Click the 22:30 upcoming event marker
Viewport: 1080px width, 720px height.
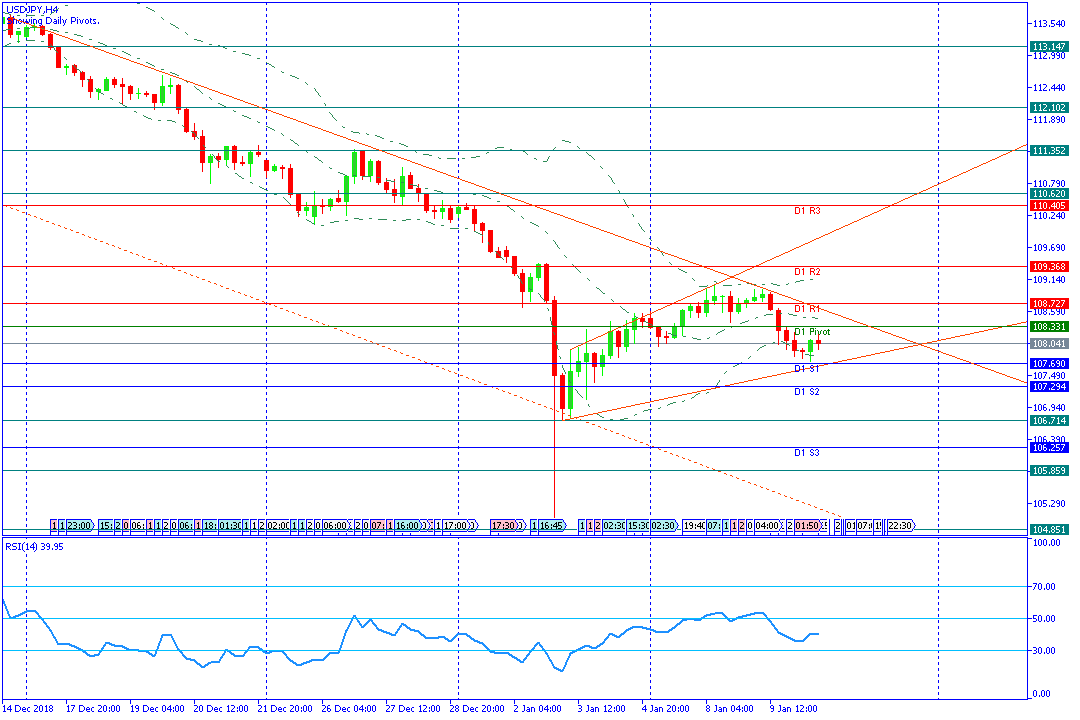[900, 526]
